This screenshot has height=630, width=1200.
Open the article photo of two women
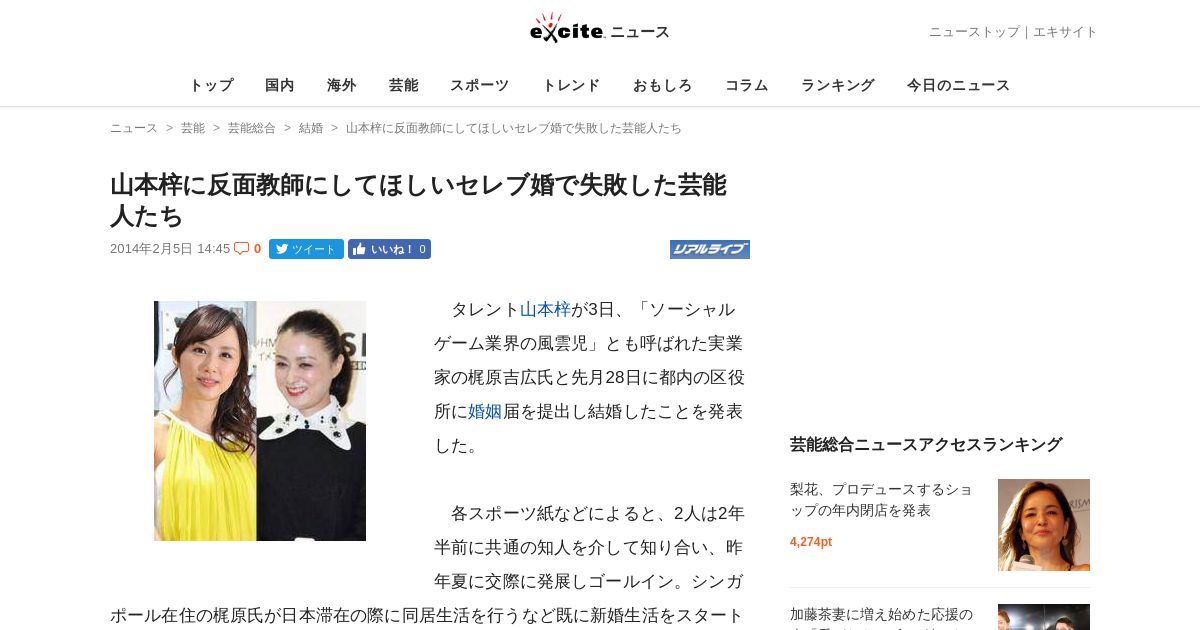pyautogui.click(x=260, y=421)
